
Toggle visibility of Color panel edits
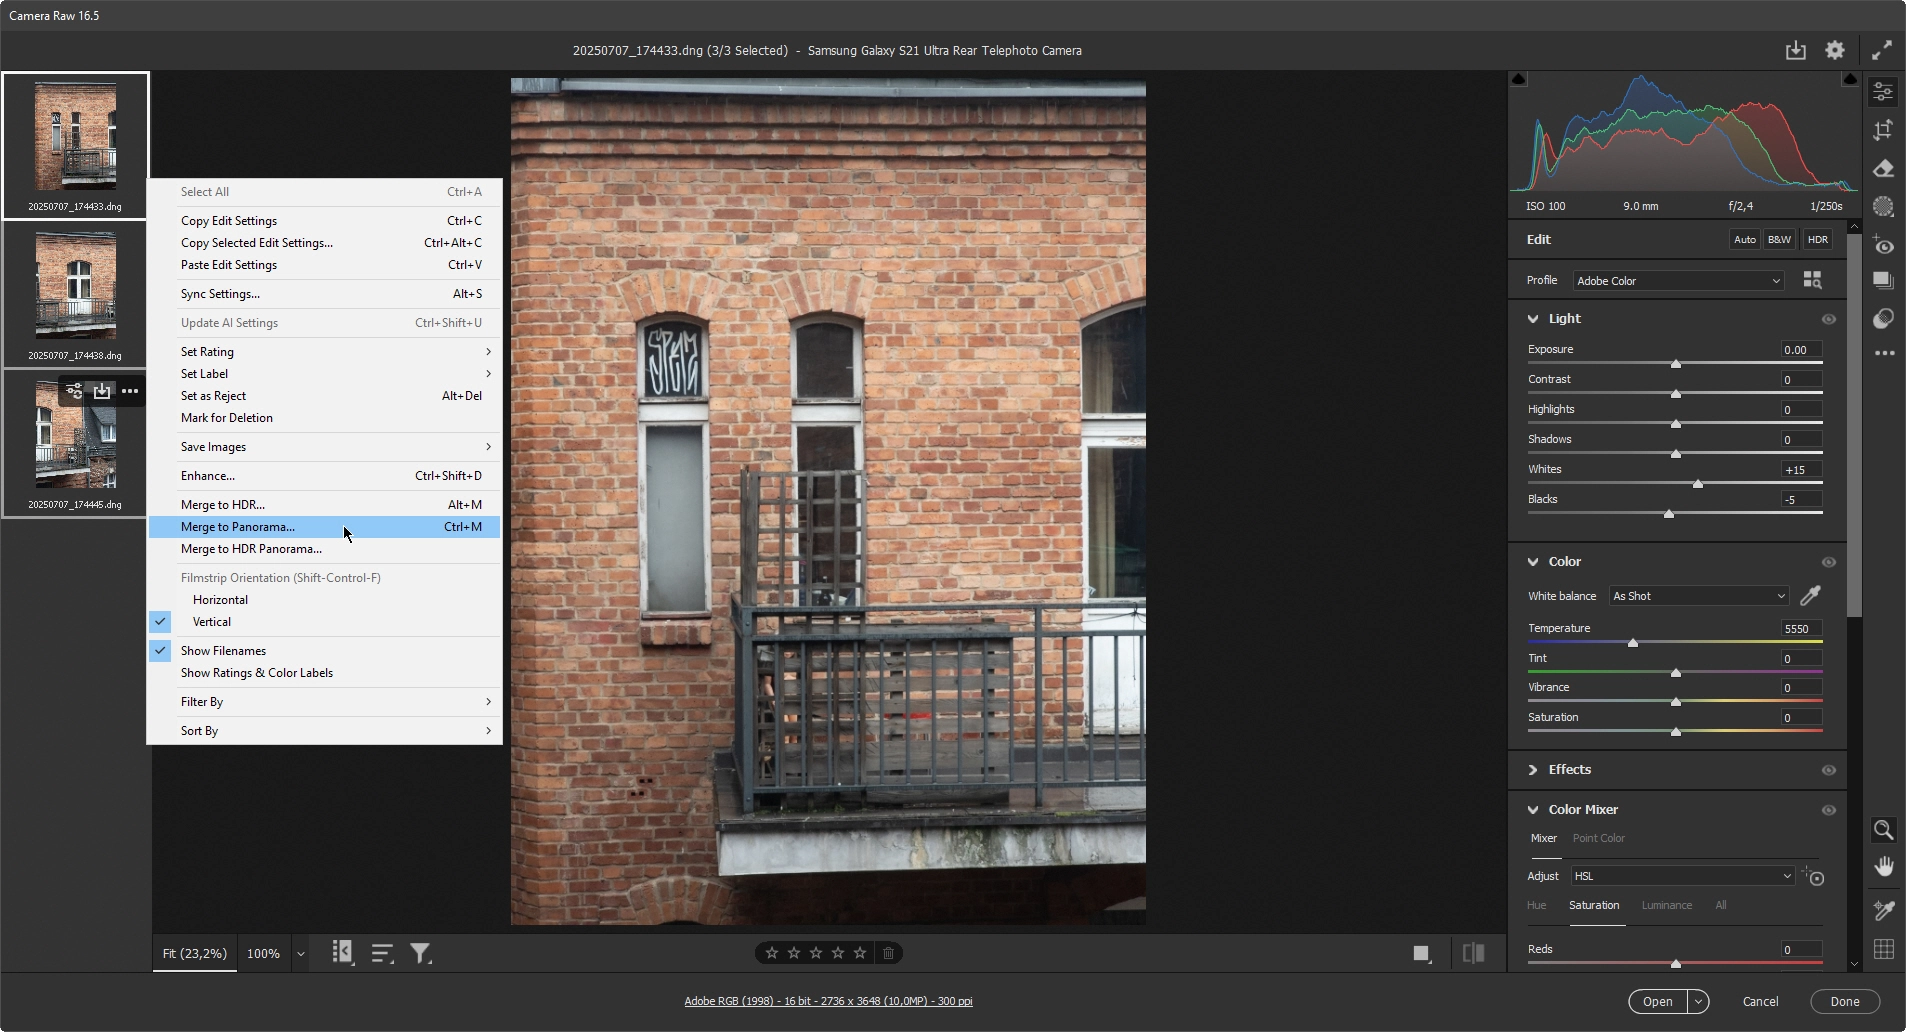pos(1828,562)
